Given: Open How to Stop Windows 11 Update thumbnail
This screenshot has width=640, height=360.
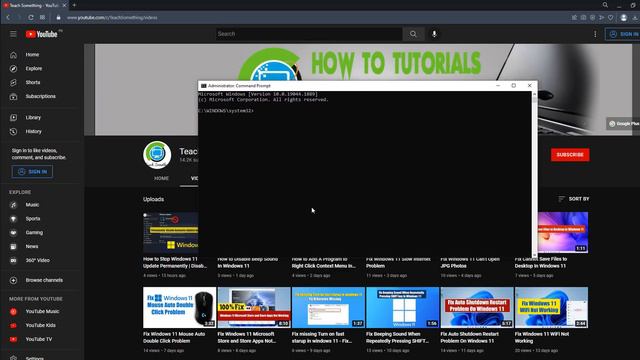Looking at the screenshot, I should click(170, 233).
